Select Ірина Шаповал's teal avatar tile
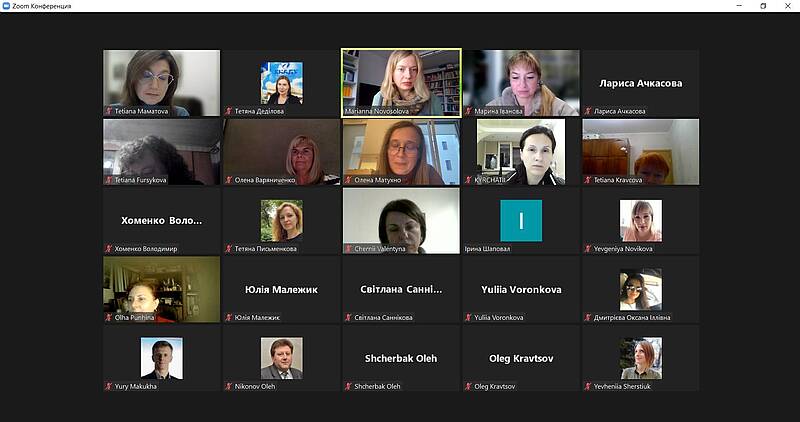 pyautogui.click(x=521, y=220)
